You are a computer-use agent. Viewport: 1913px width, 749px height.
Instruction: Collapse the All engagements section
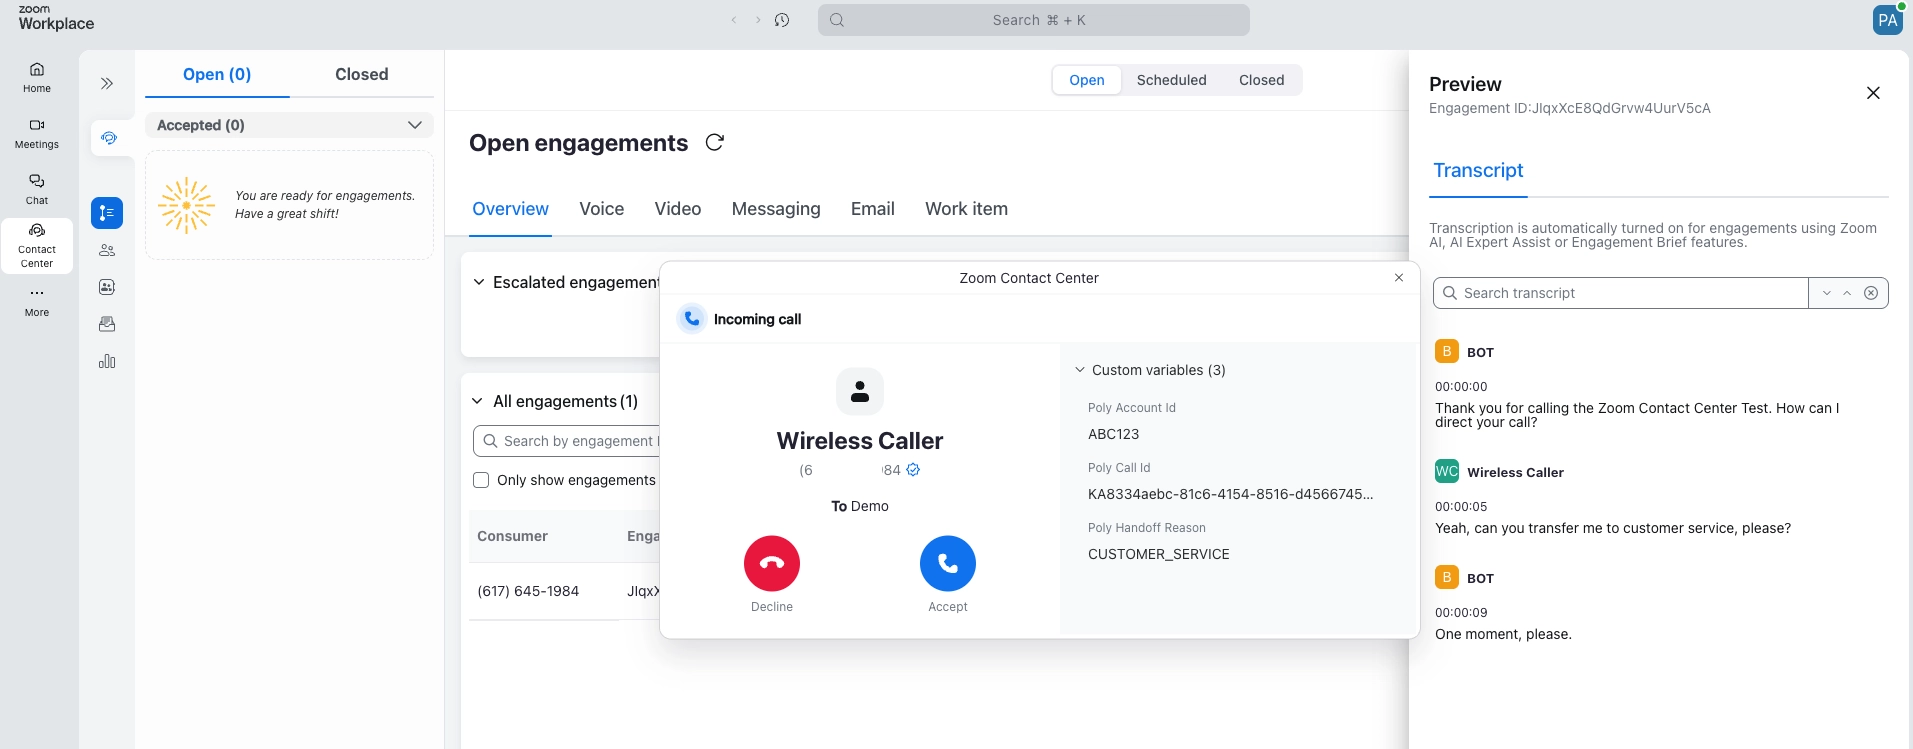[478, 401]
